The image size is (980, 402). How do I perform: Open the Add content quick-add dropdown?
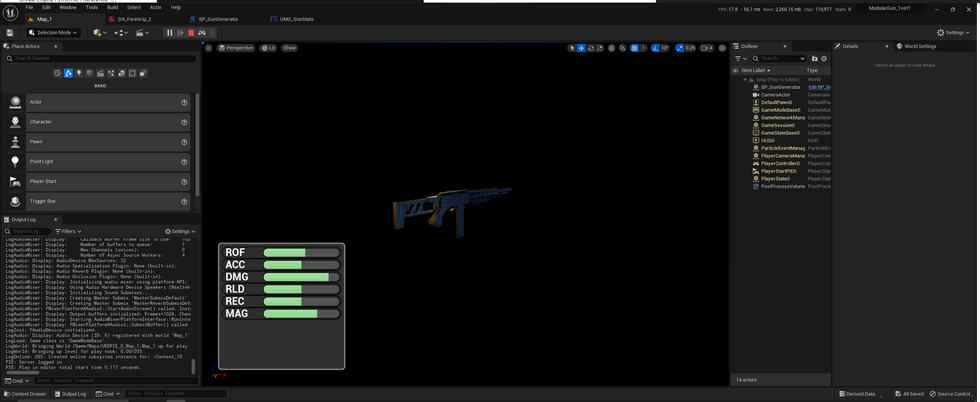click(x=99, y=33)
